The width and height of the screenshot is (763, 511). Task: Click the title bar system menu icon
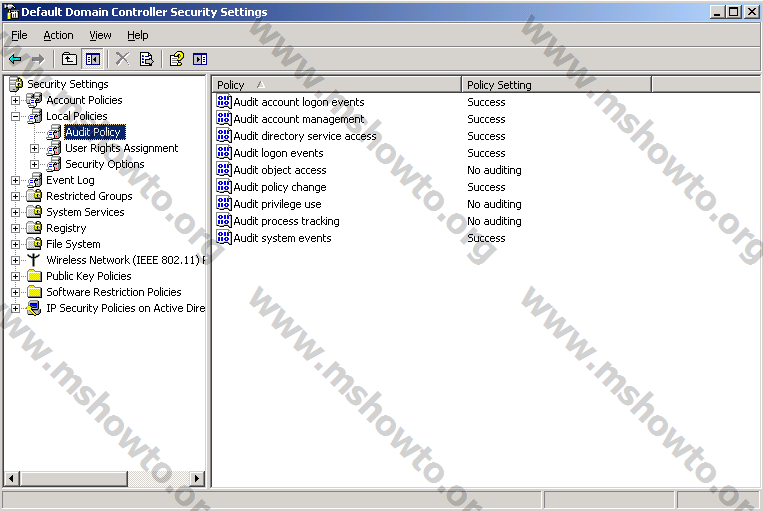coord(12,12)
